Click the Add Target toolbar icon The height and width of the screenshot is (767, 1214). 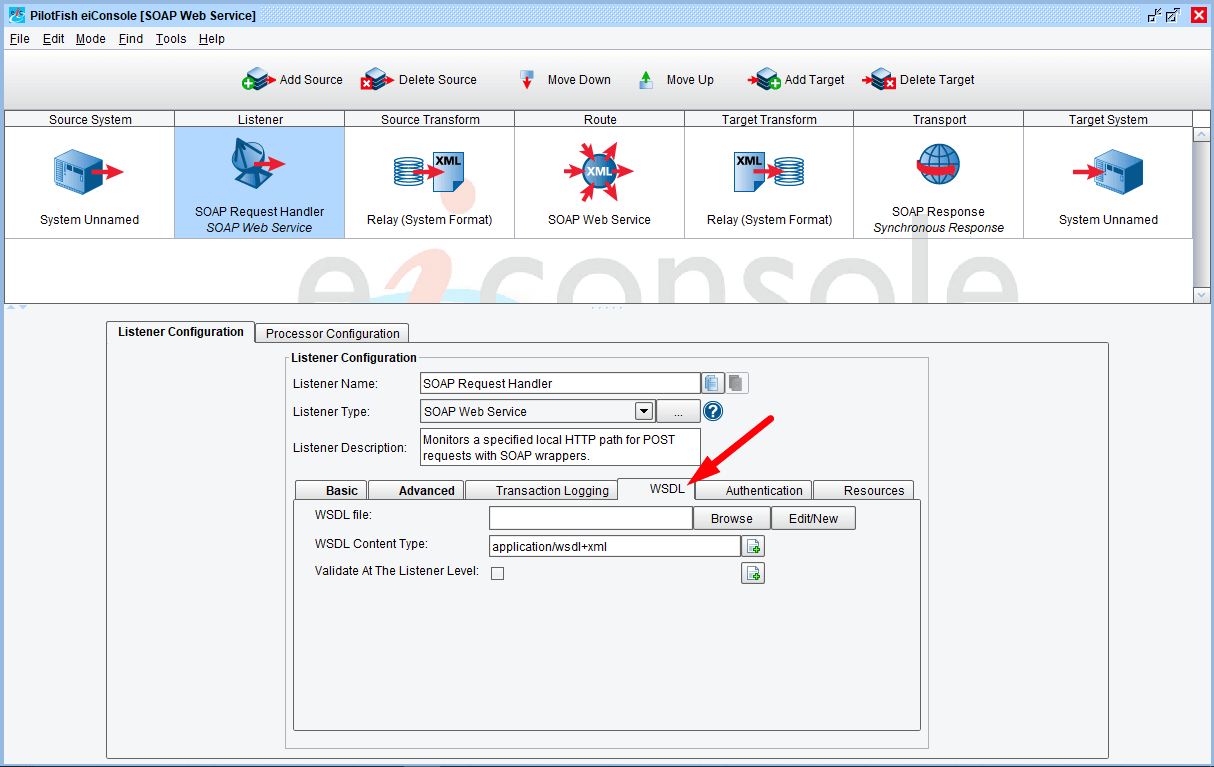coord(765,80)
